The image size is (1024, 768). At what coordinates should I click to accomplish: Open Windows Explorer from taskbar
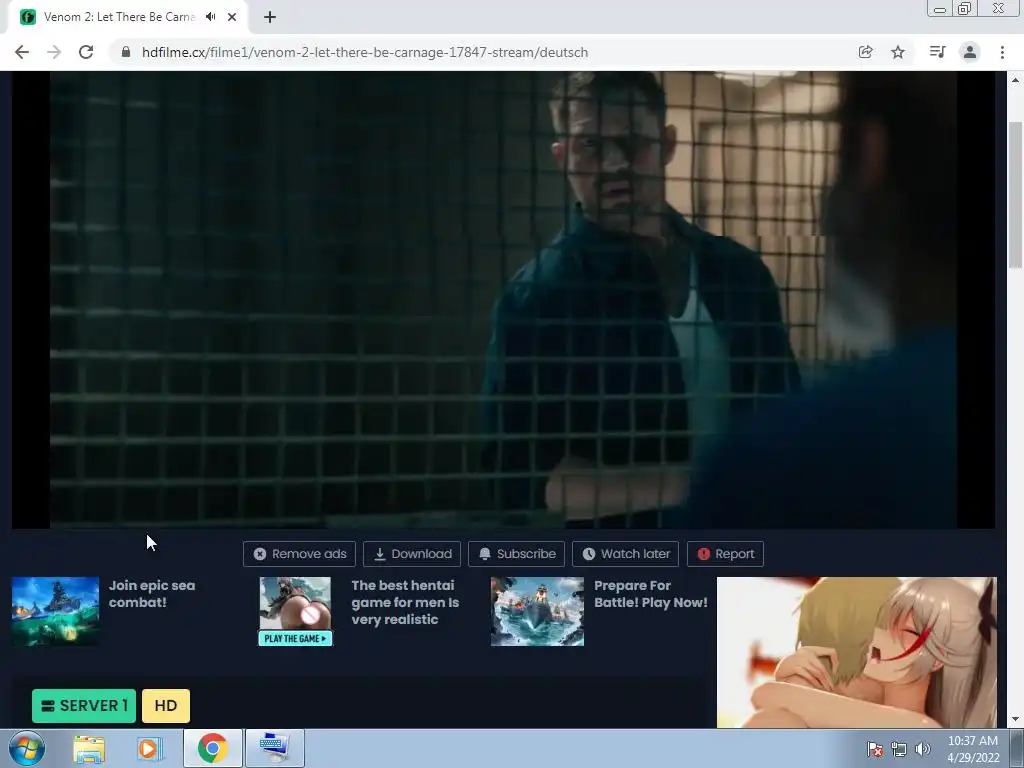tap(89, 748)
